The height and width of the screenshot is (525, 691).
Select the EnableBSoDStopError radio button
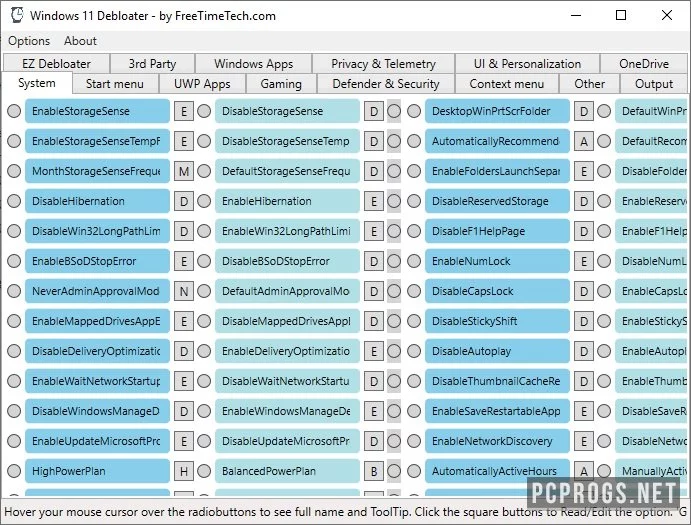pos(14,261)
